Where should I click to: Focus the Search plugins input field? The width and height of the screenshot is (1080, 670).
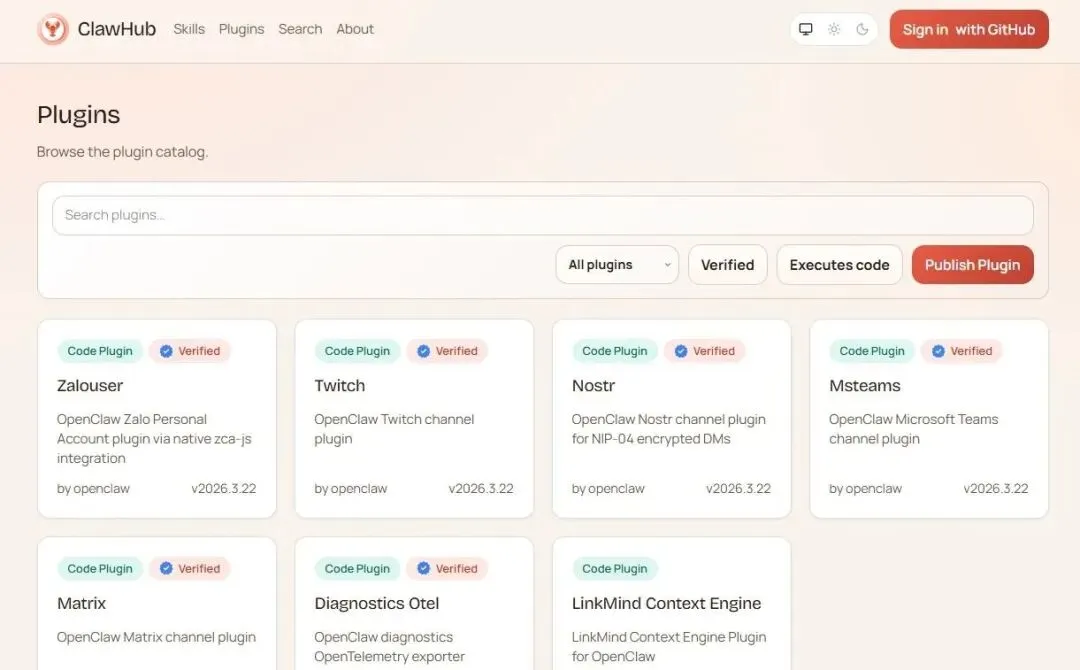point(543,215)
